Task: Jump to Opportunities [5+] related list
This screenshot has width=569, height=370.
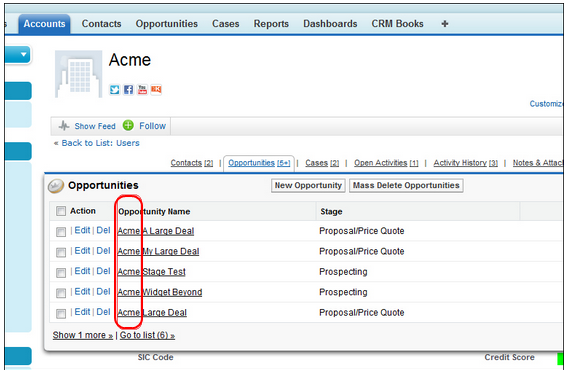Action: click(259, 163)
